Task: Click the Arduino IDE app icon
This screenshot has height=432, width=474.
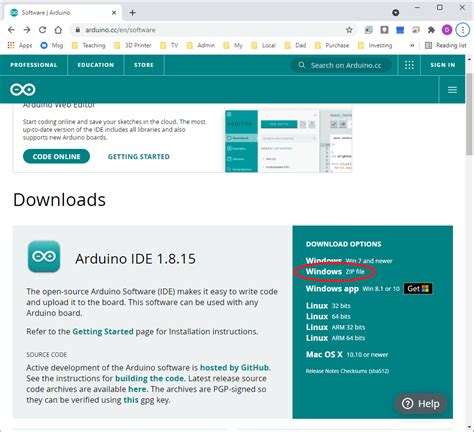Action: (44, 256)
